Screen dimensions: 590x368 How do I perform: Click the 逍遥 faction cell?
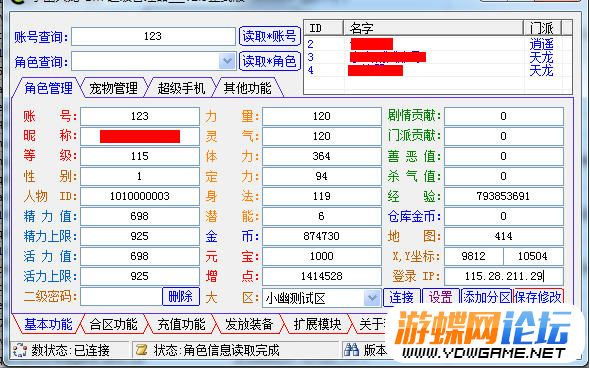pyautogui.click(x=542, y=44)
